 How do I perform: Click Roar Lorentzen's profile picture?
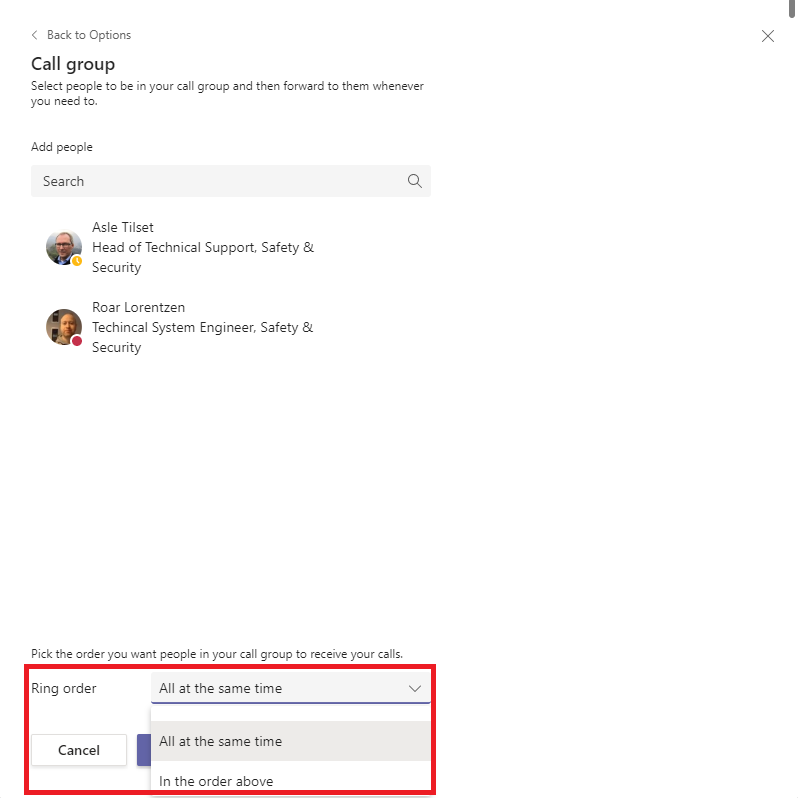(63, 326)
